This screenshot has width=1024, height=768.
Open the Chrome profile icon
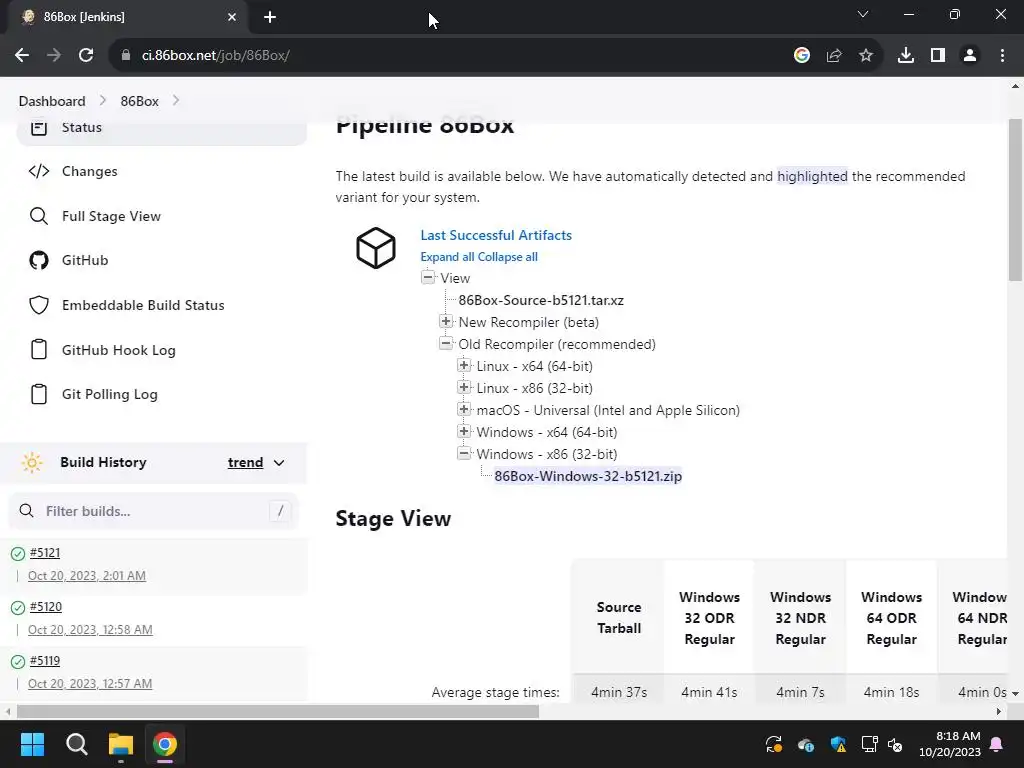pos(970,56)
